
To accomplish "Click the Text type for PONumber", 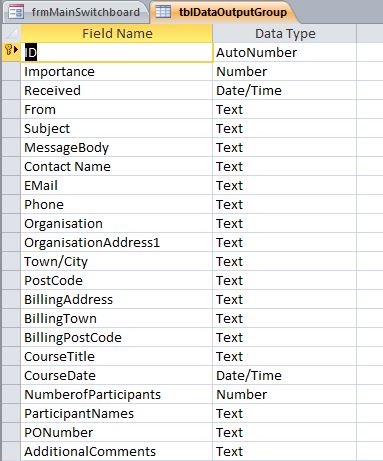I will (284, 432).
